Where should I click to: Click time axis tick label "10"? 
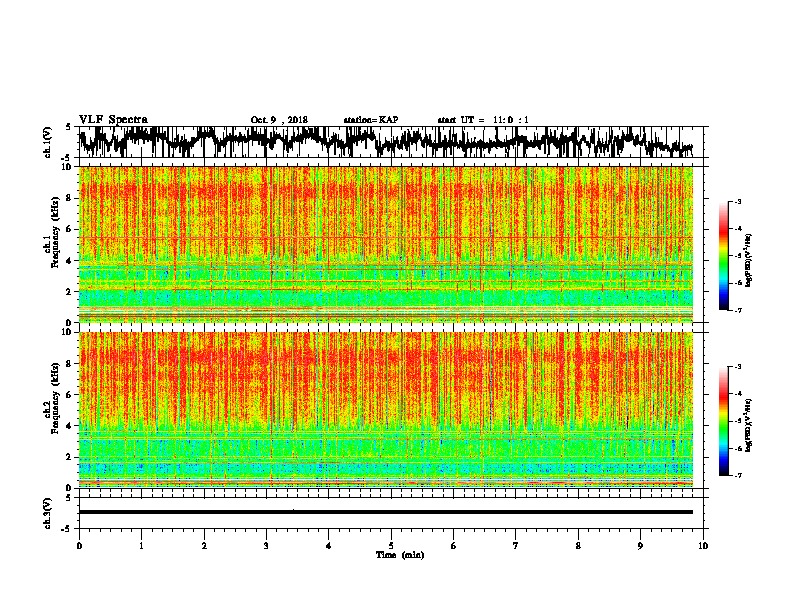point(703,546)
